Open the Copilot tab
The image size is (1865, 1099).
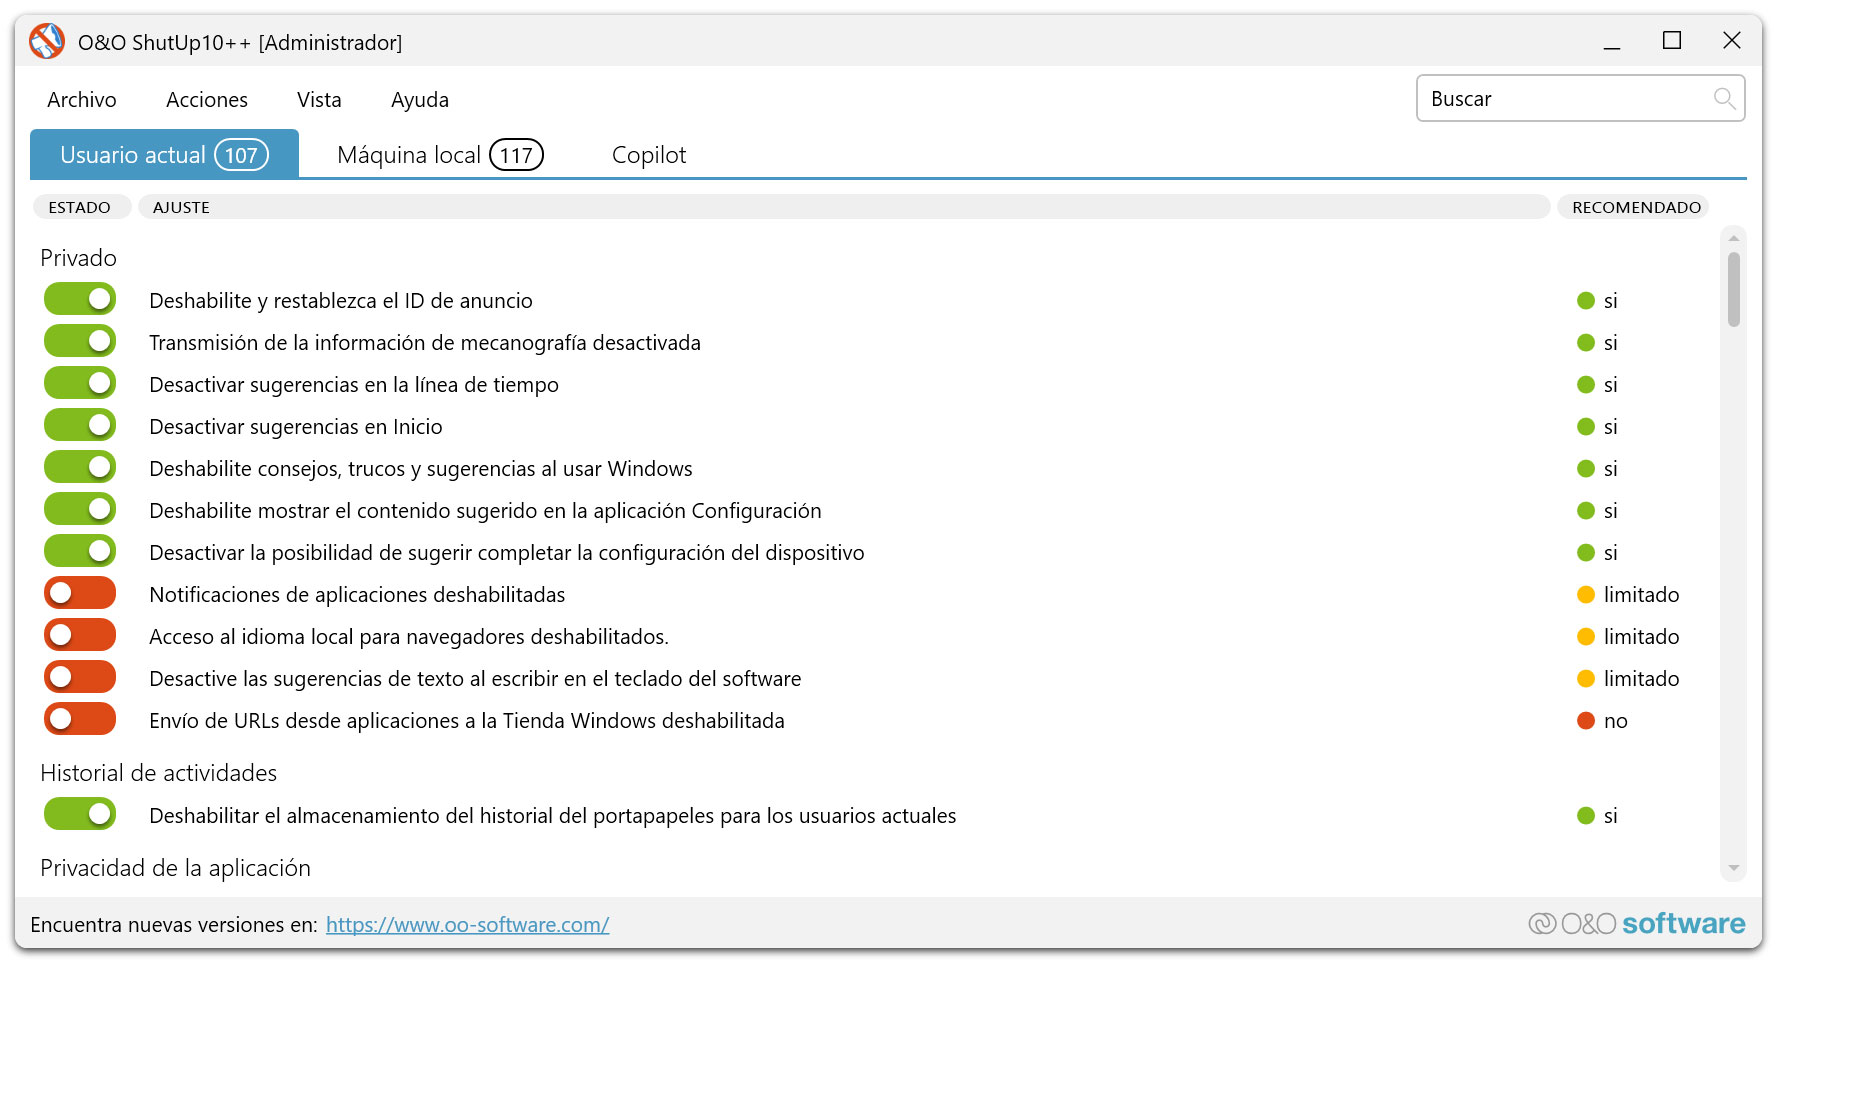click(x=648, y=154)
